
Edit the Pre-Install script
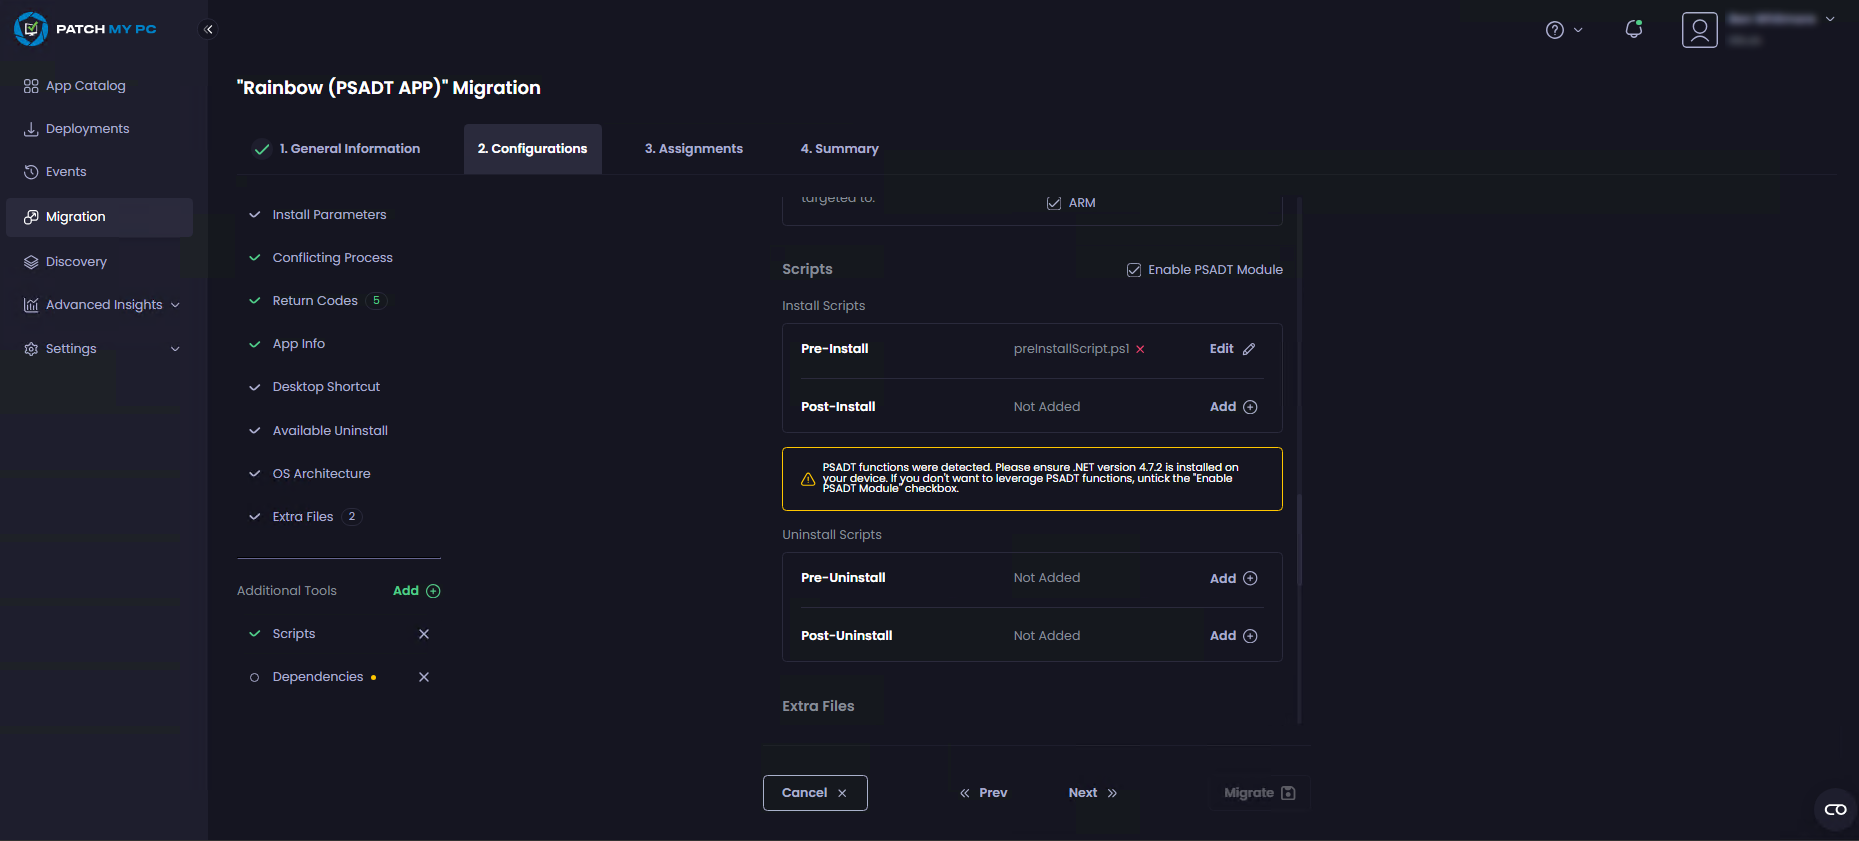click(x=1232, y=349)
